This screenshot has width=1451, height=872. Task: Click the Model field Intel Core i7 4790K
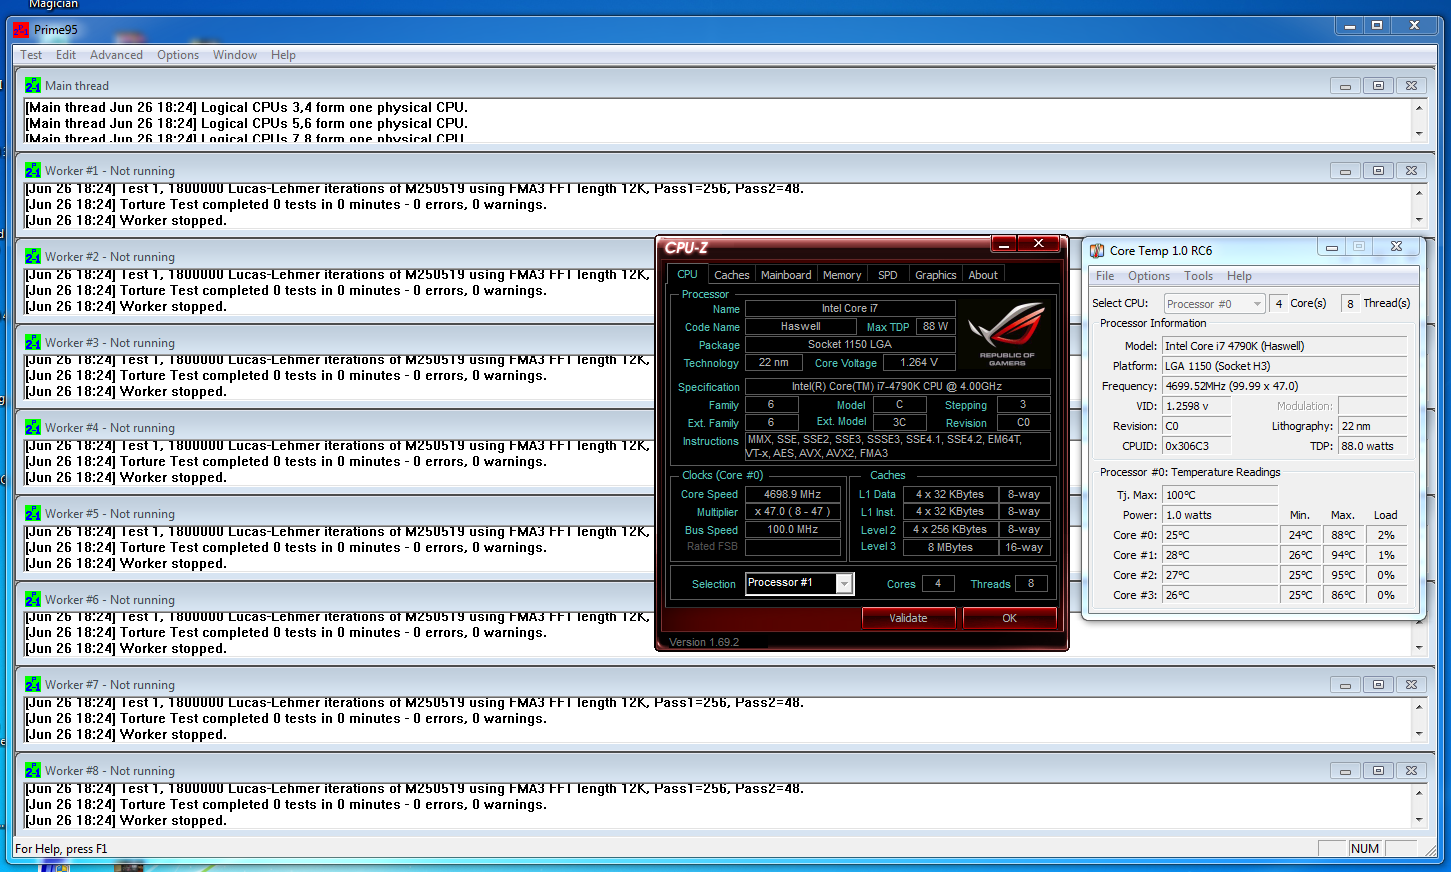[1285, 346]
